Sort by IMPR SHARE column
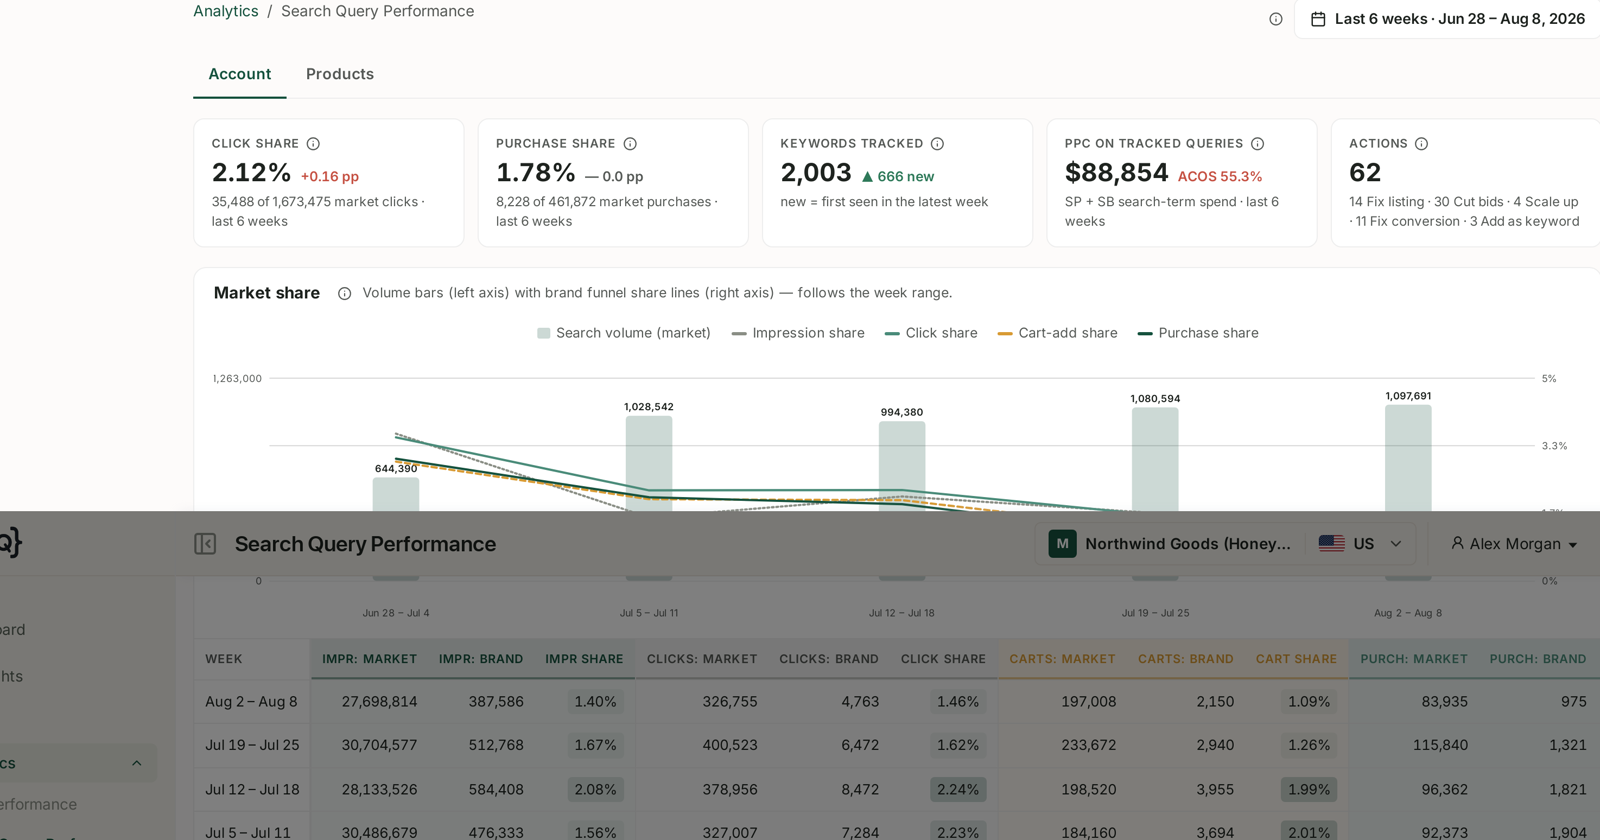This screenshot has height=840, width=1600. [584, 659]
